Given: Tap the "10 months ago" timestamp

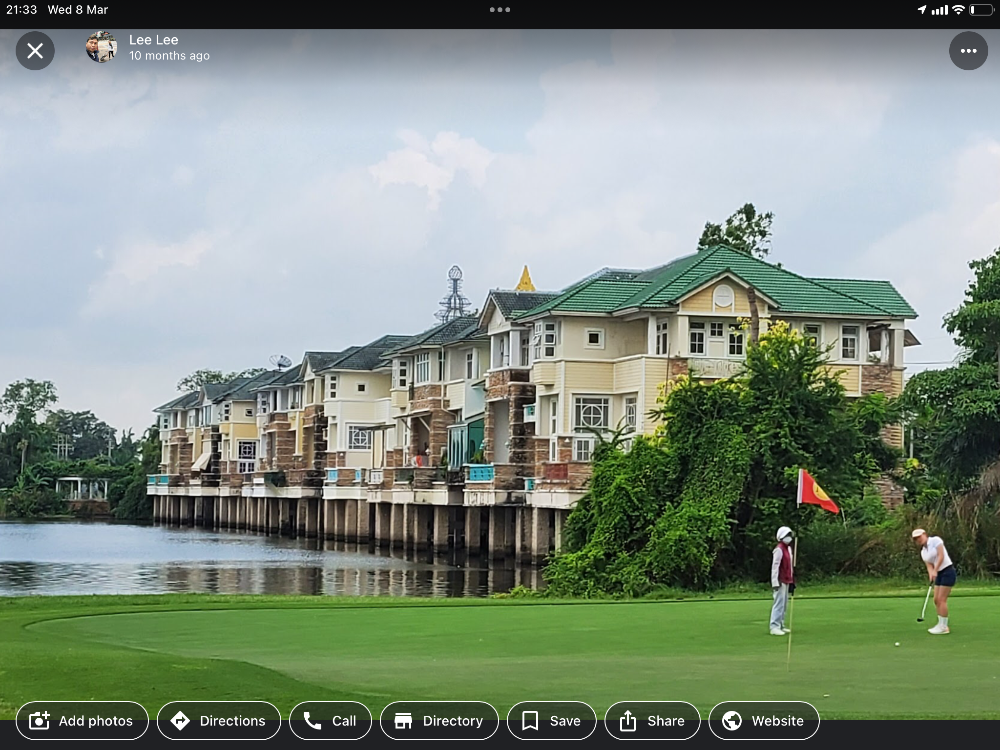Looking at the screenshot, I should 169,55.
